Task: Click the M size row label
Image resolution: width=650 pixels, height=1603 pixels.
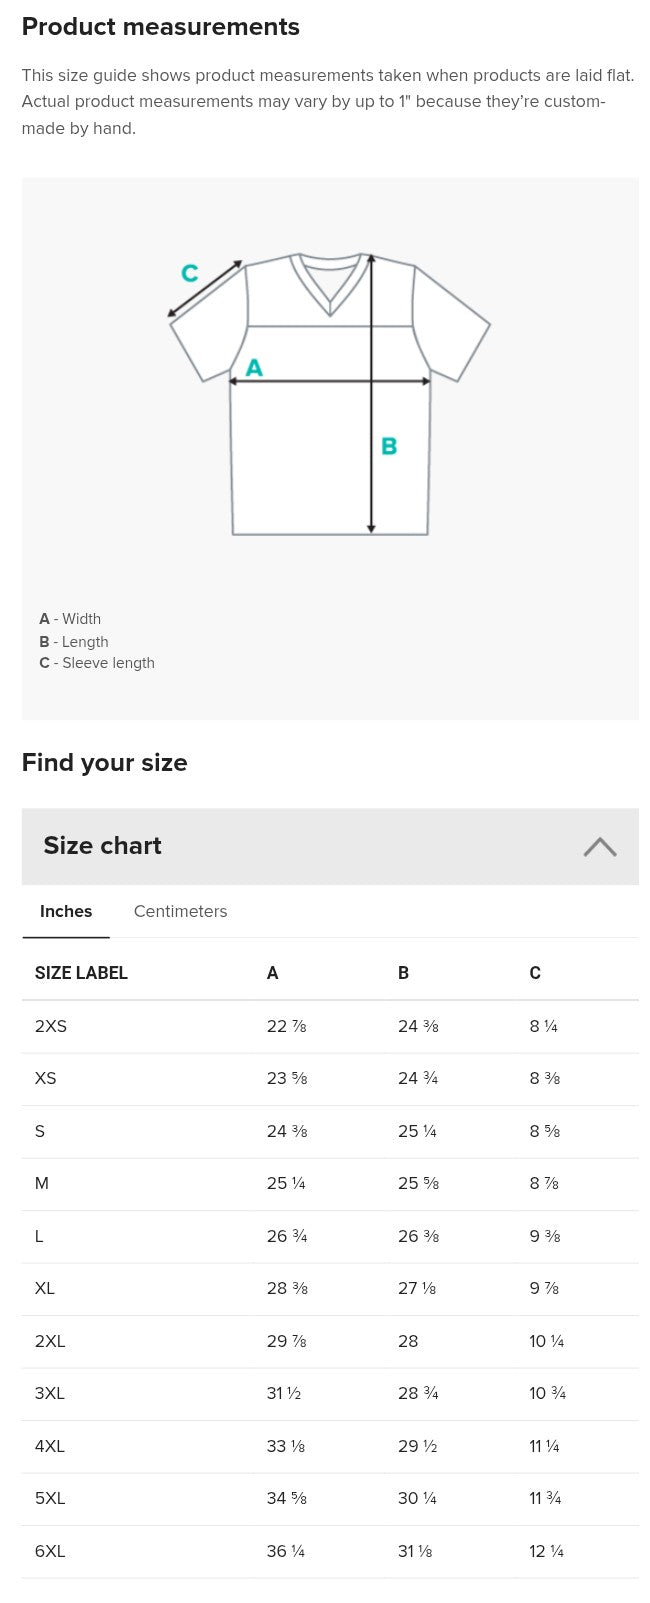Action: (42, 1183)
